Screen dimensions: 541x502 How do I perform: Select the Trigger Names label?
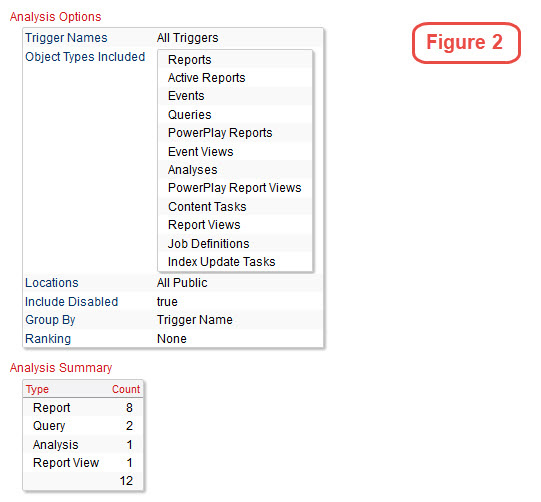[x=66, y=38]
